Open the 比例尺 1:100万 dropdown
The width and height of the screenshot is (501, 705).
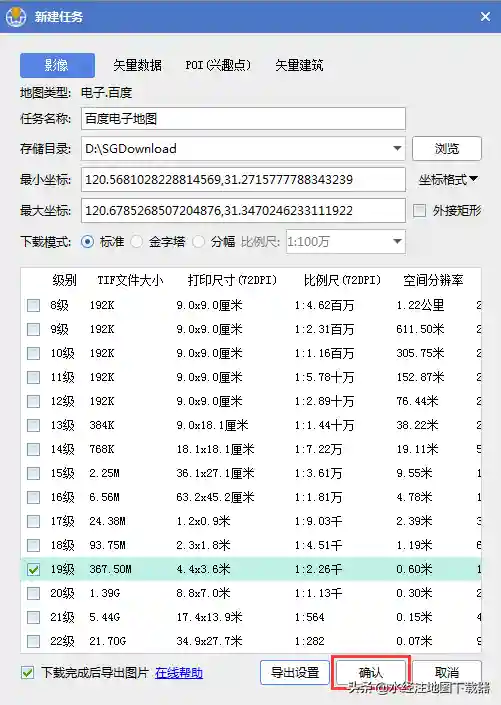click(x=346, y=242)
